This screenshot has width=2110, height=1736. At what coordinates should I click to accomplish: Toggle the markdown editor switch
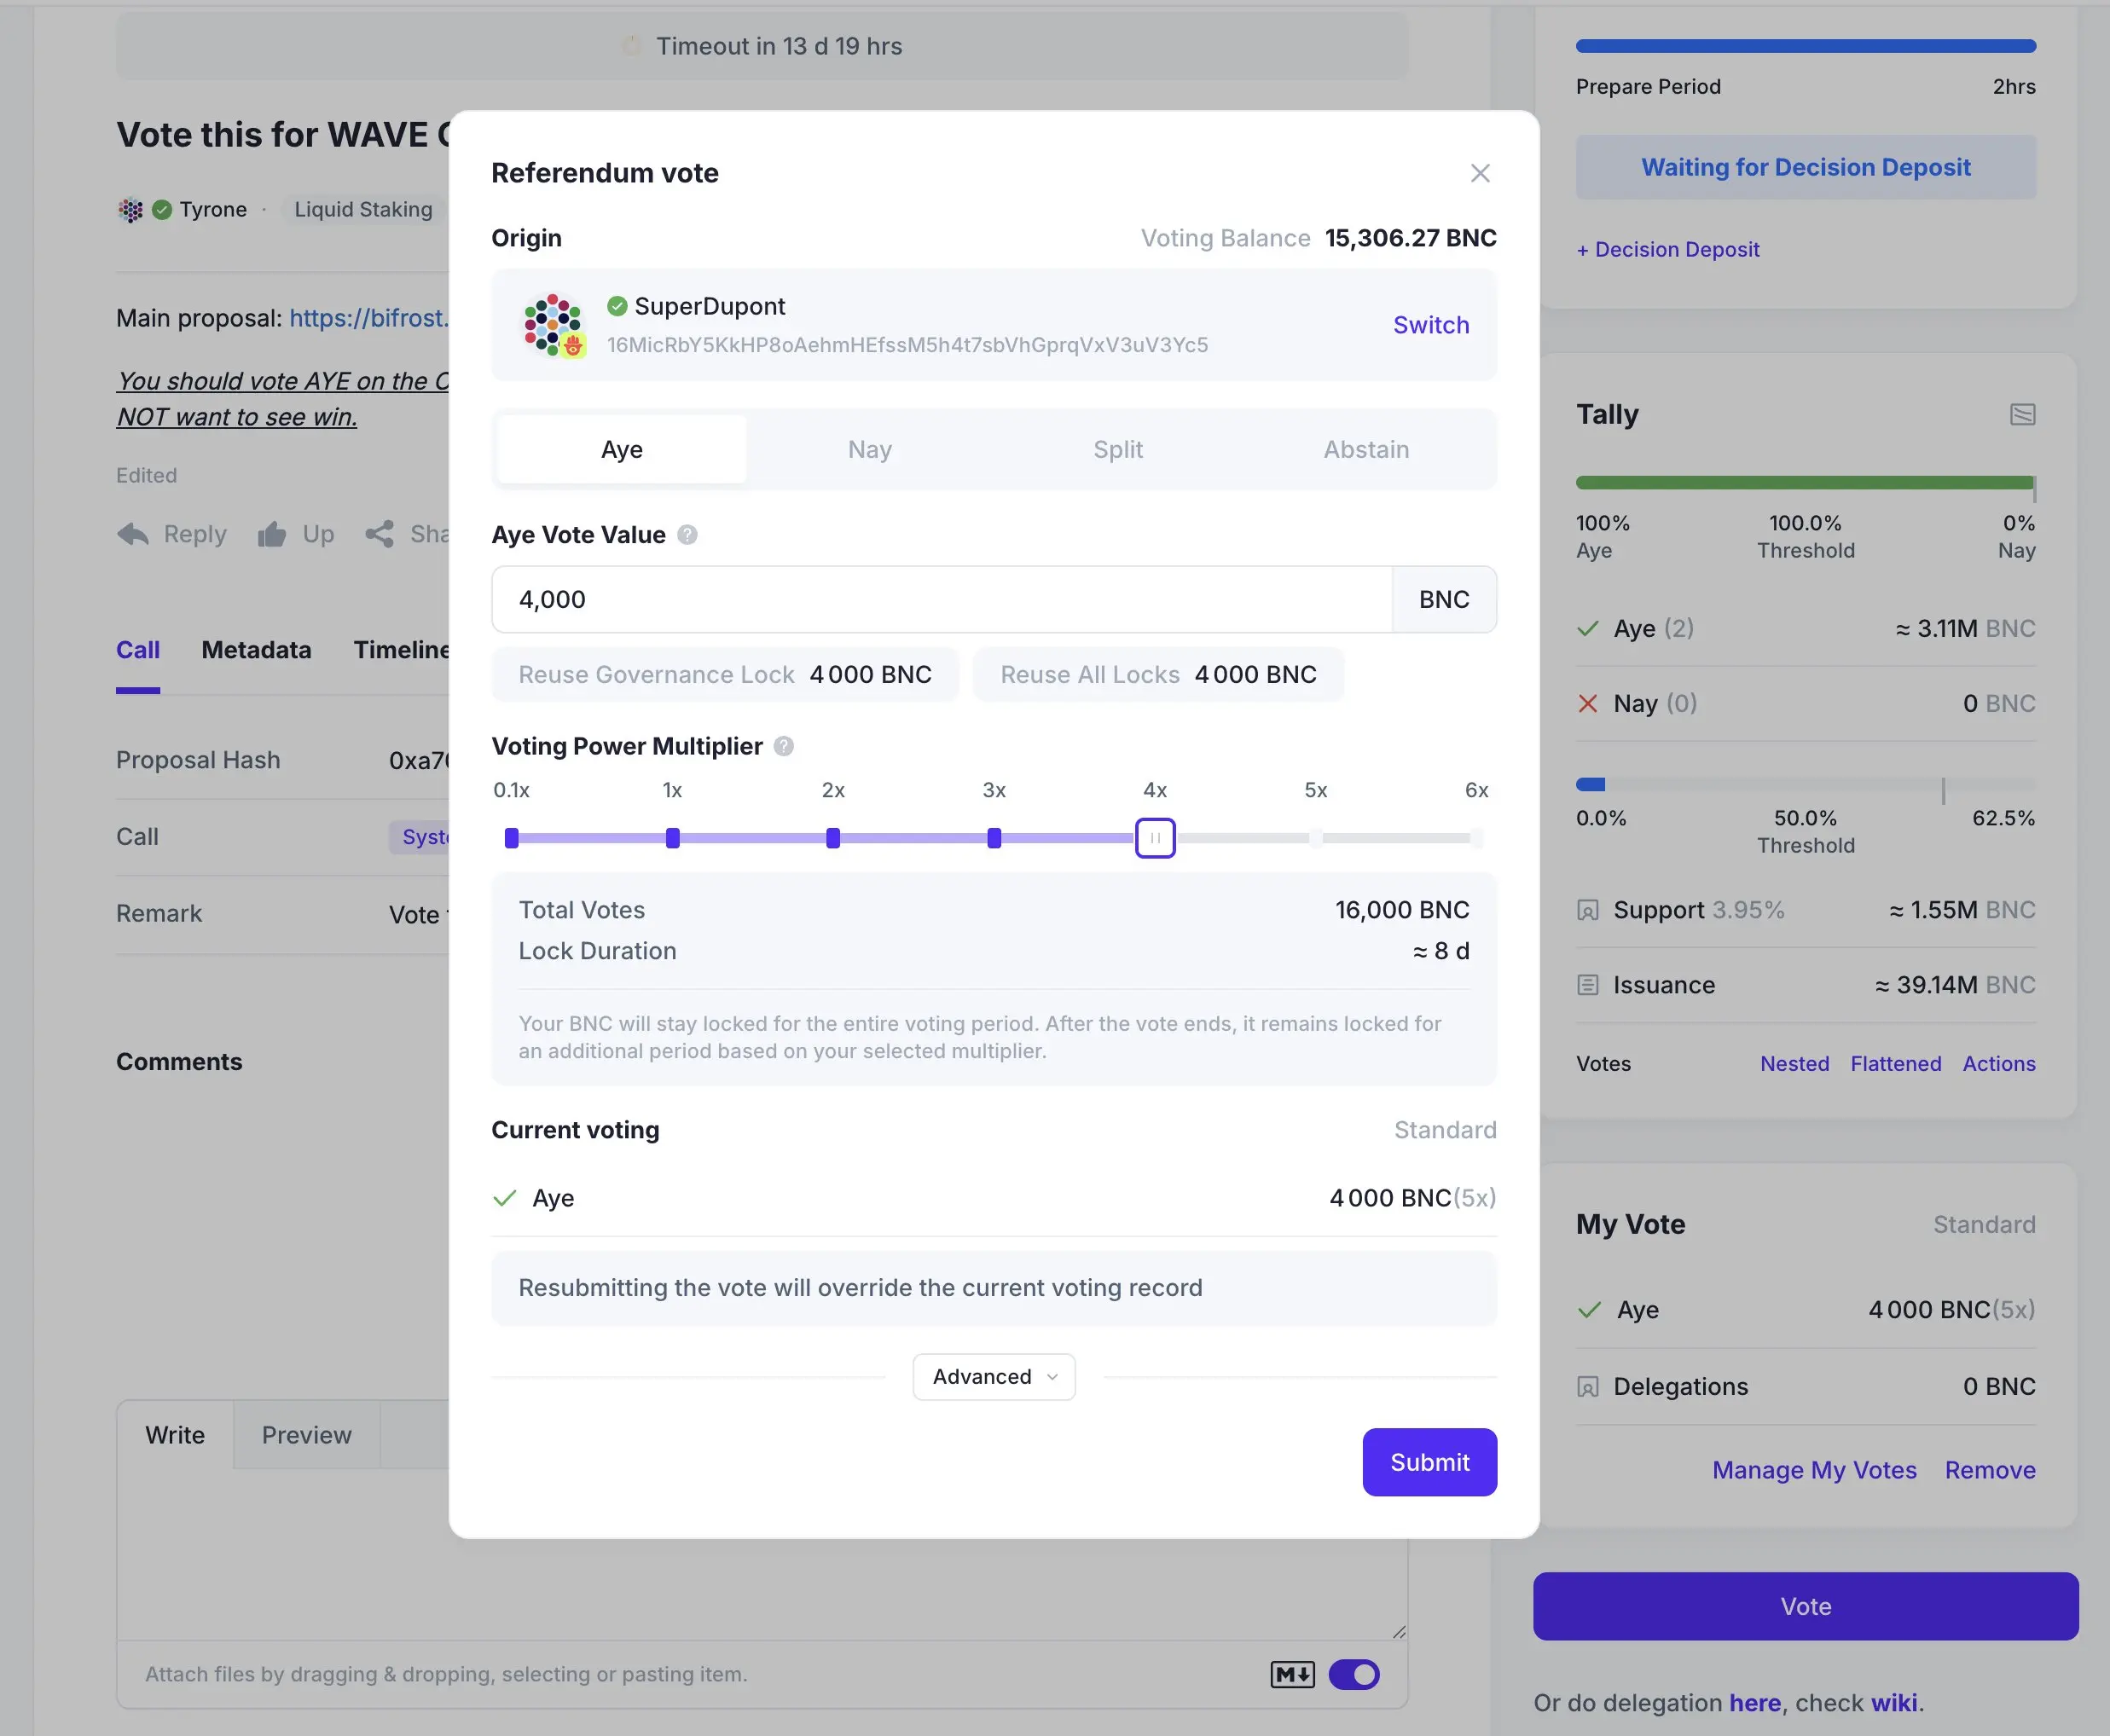(x=1354, y=1674)
